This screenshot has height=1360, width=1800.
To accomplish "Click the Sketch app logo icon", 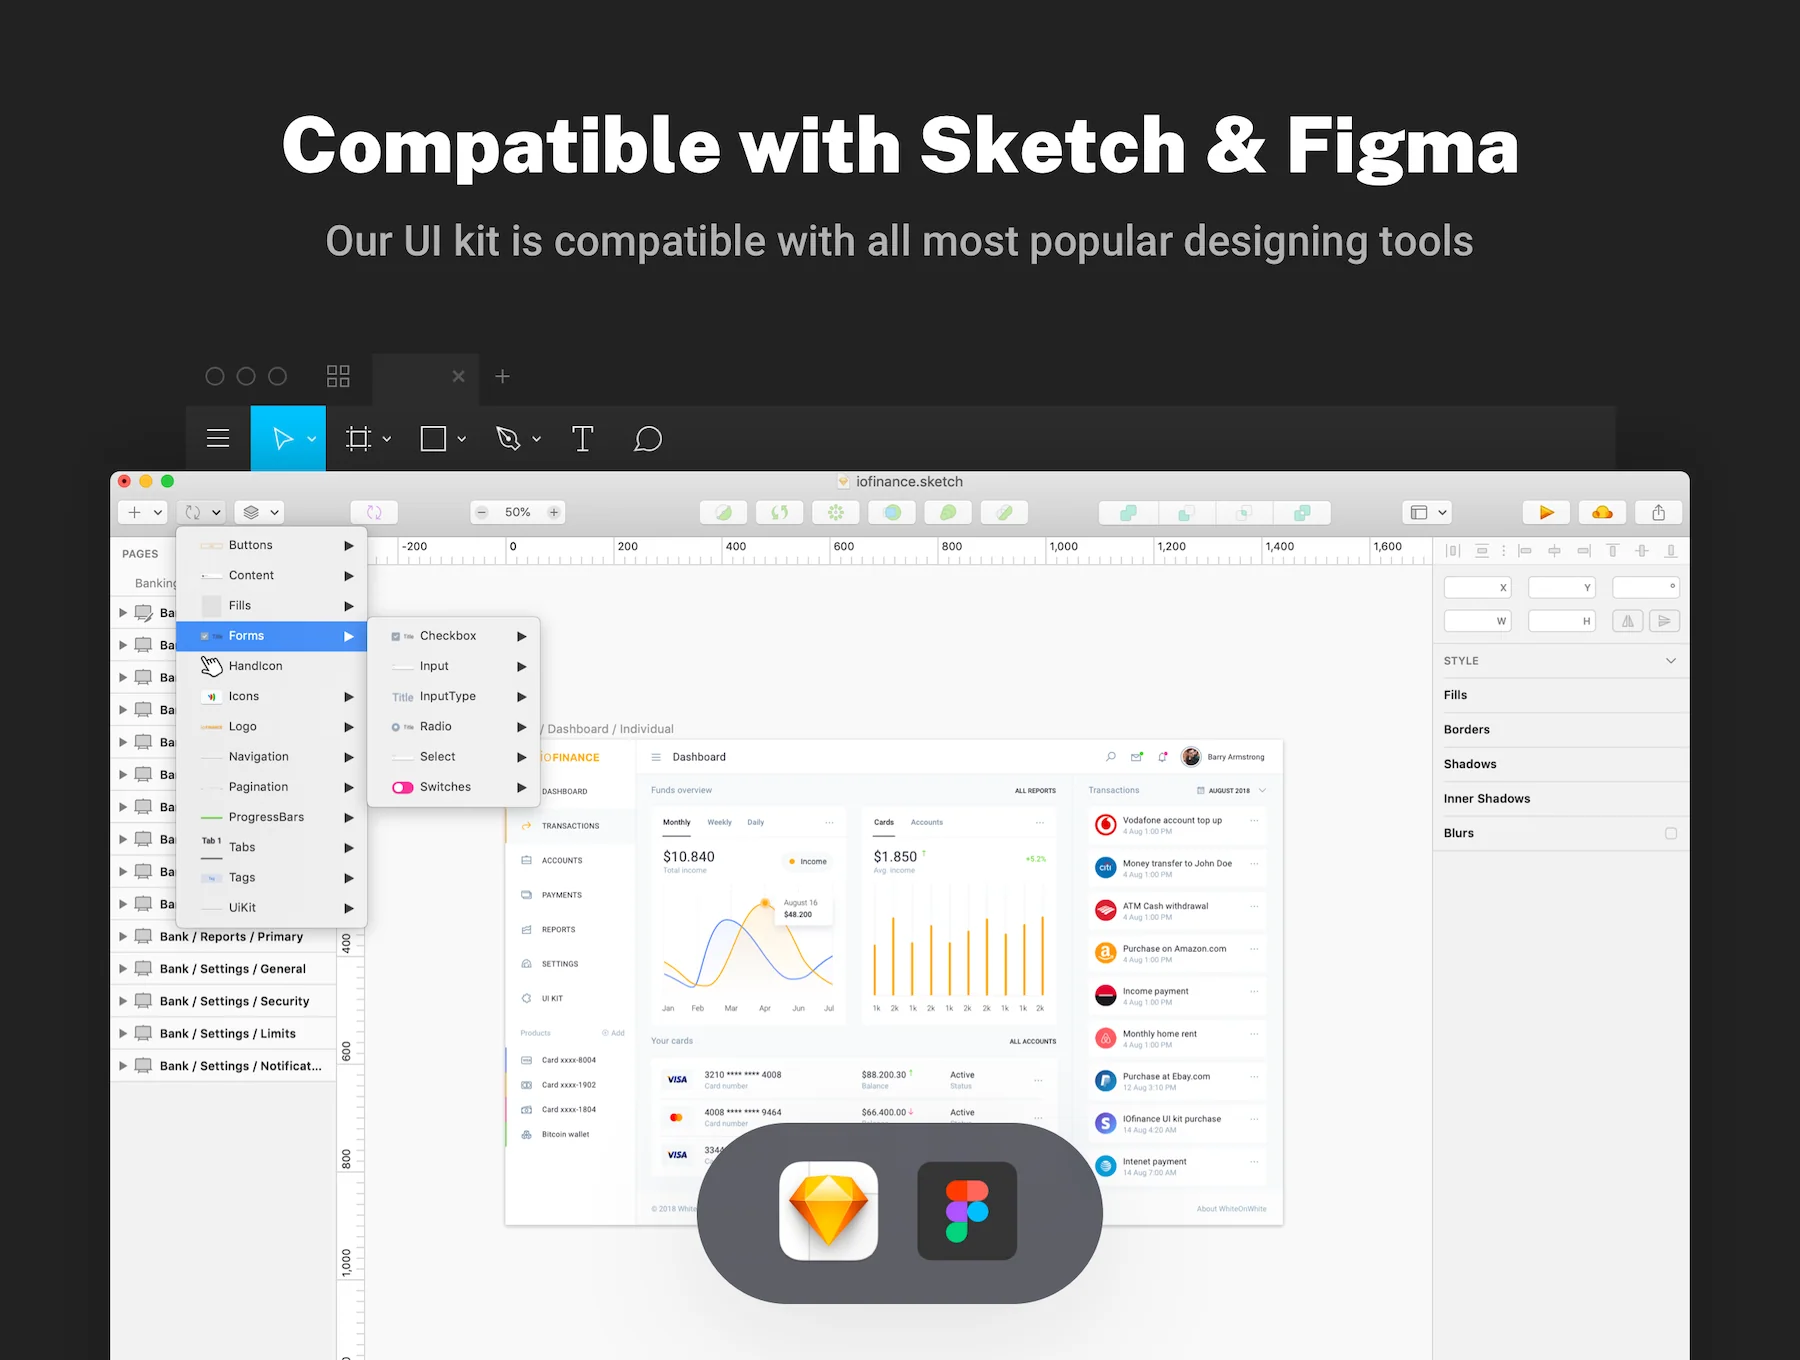I will click(828, 1211).
